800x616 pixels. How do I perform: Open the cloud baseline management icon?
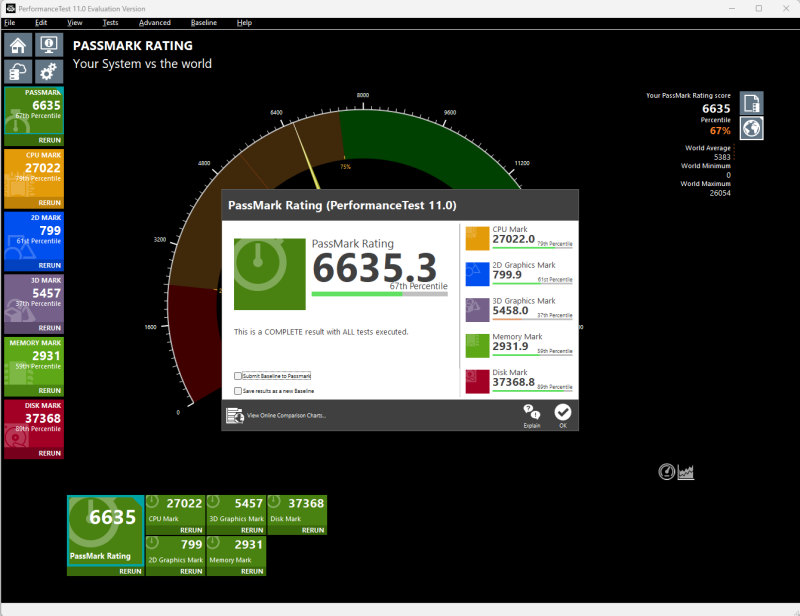[x=18, y=71]
